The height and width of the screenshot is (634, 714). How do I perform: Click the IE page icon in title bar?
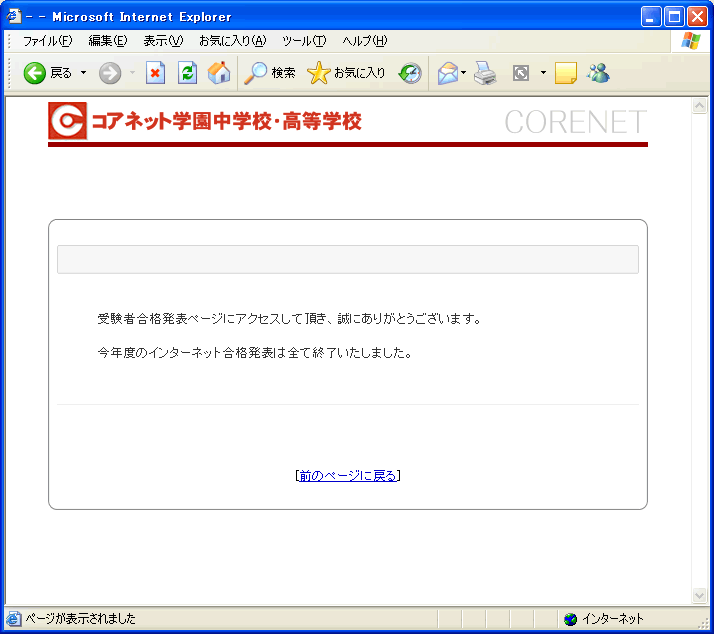pos(14,16)
